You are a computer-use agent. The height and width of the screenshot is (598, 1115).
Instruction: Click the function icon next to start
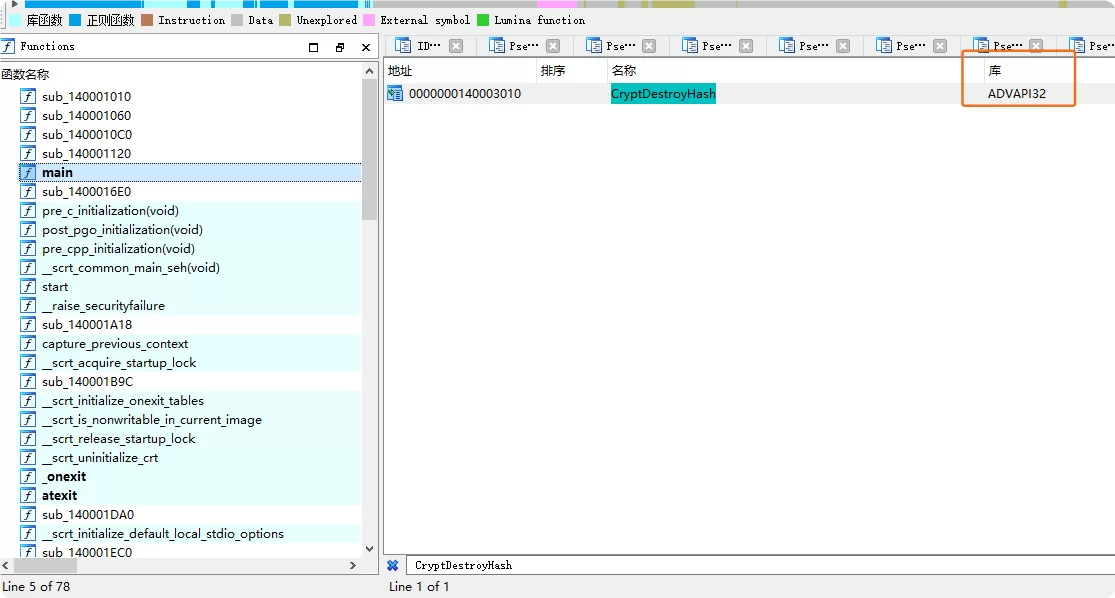(x=28, y=287)
